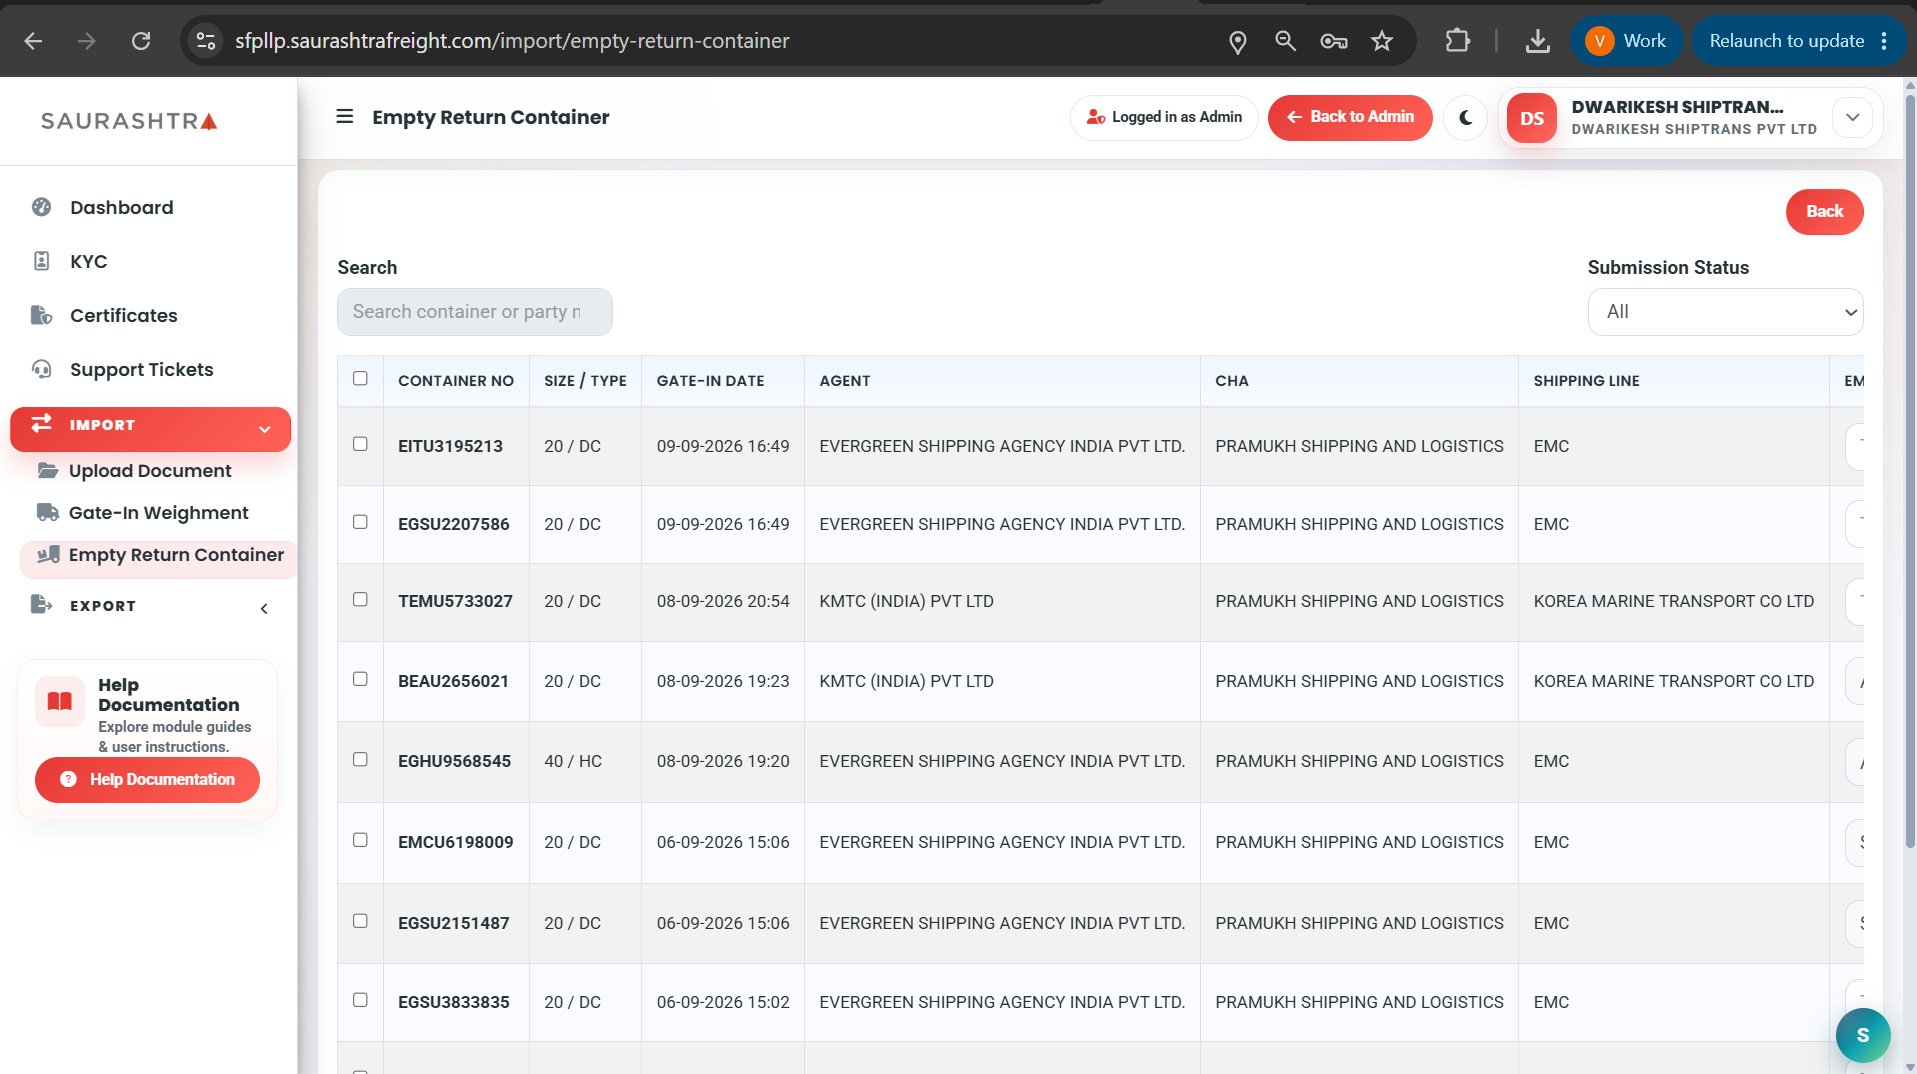Click the browser forward arrow

coord(87,41)
